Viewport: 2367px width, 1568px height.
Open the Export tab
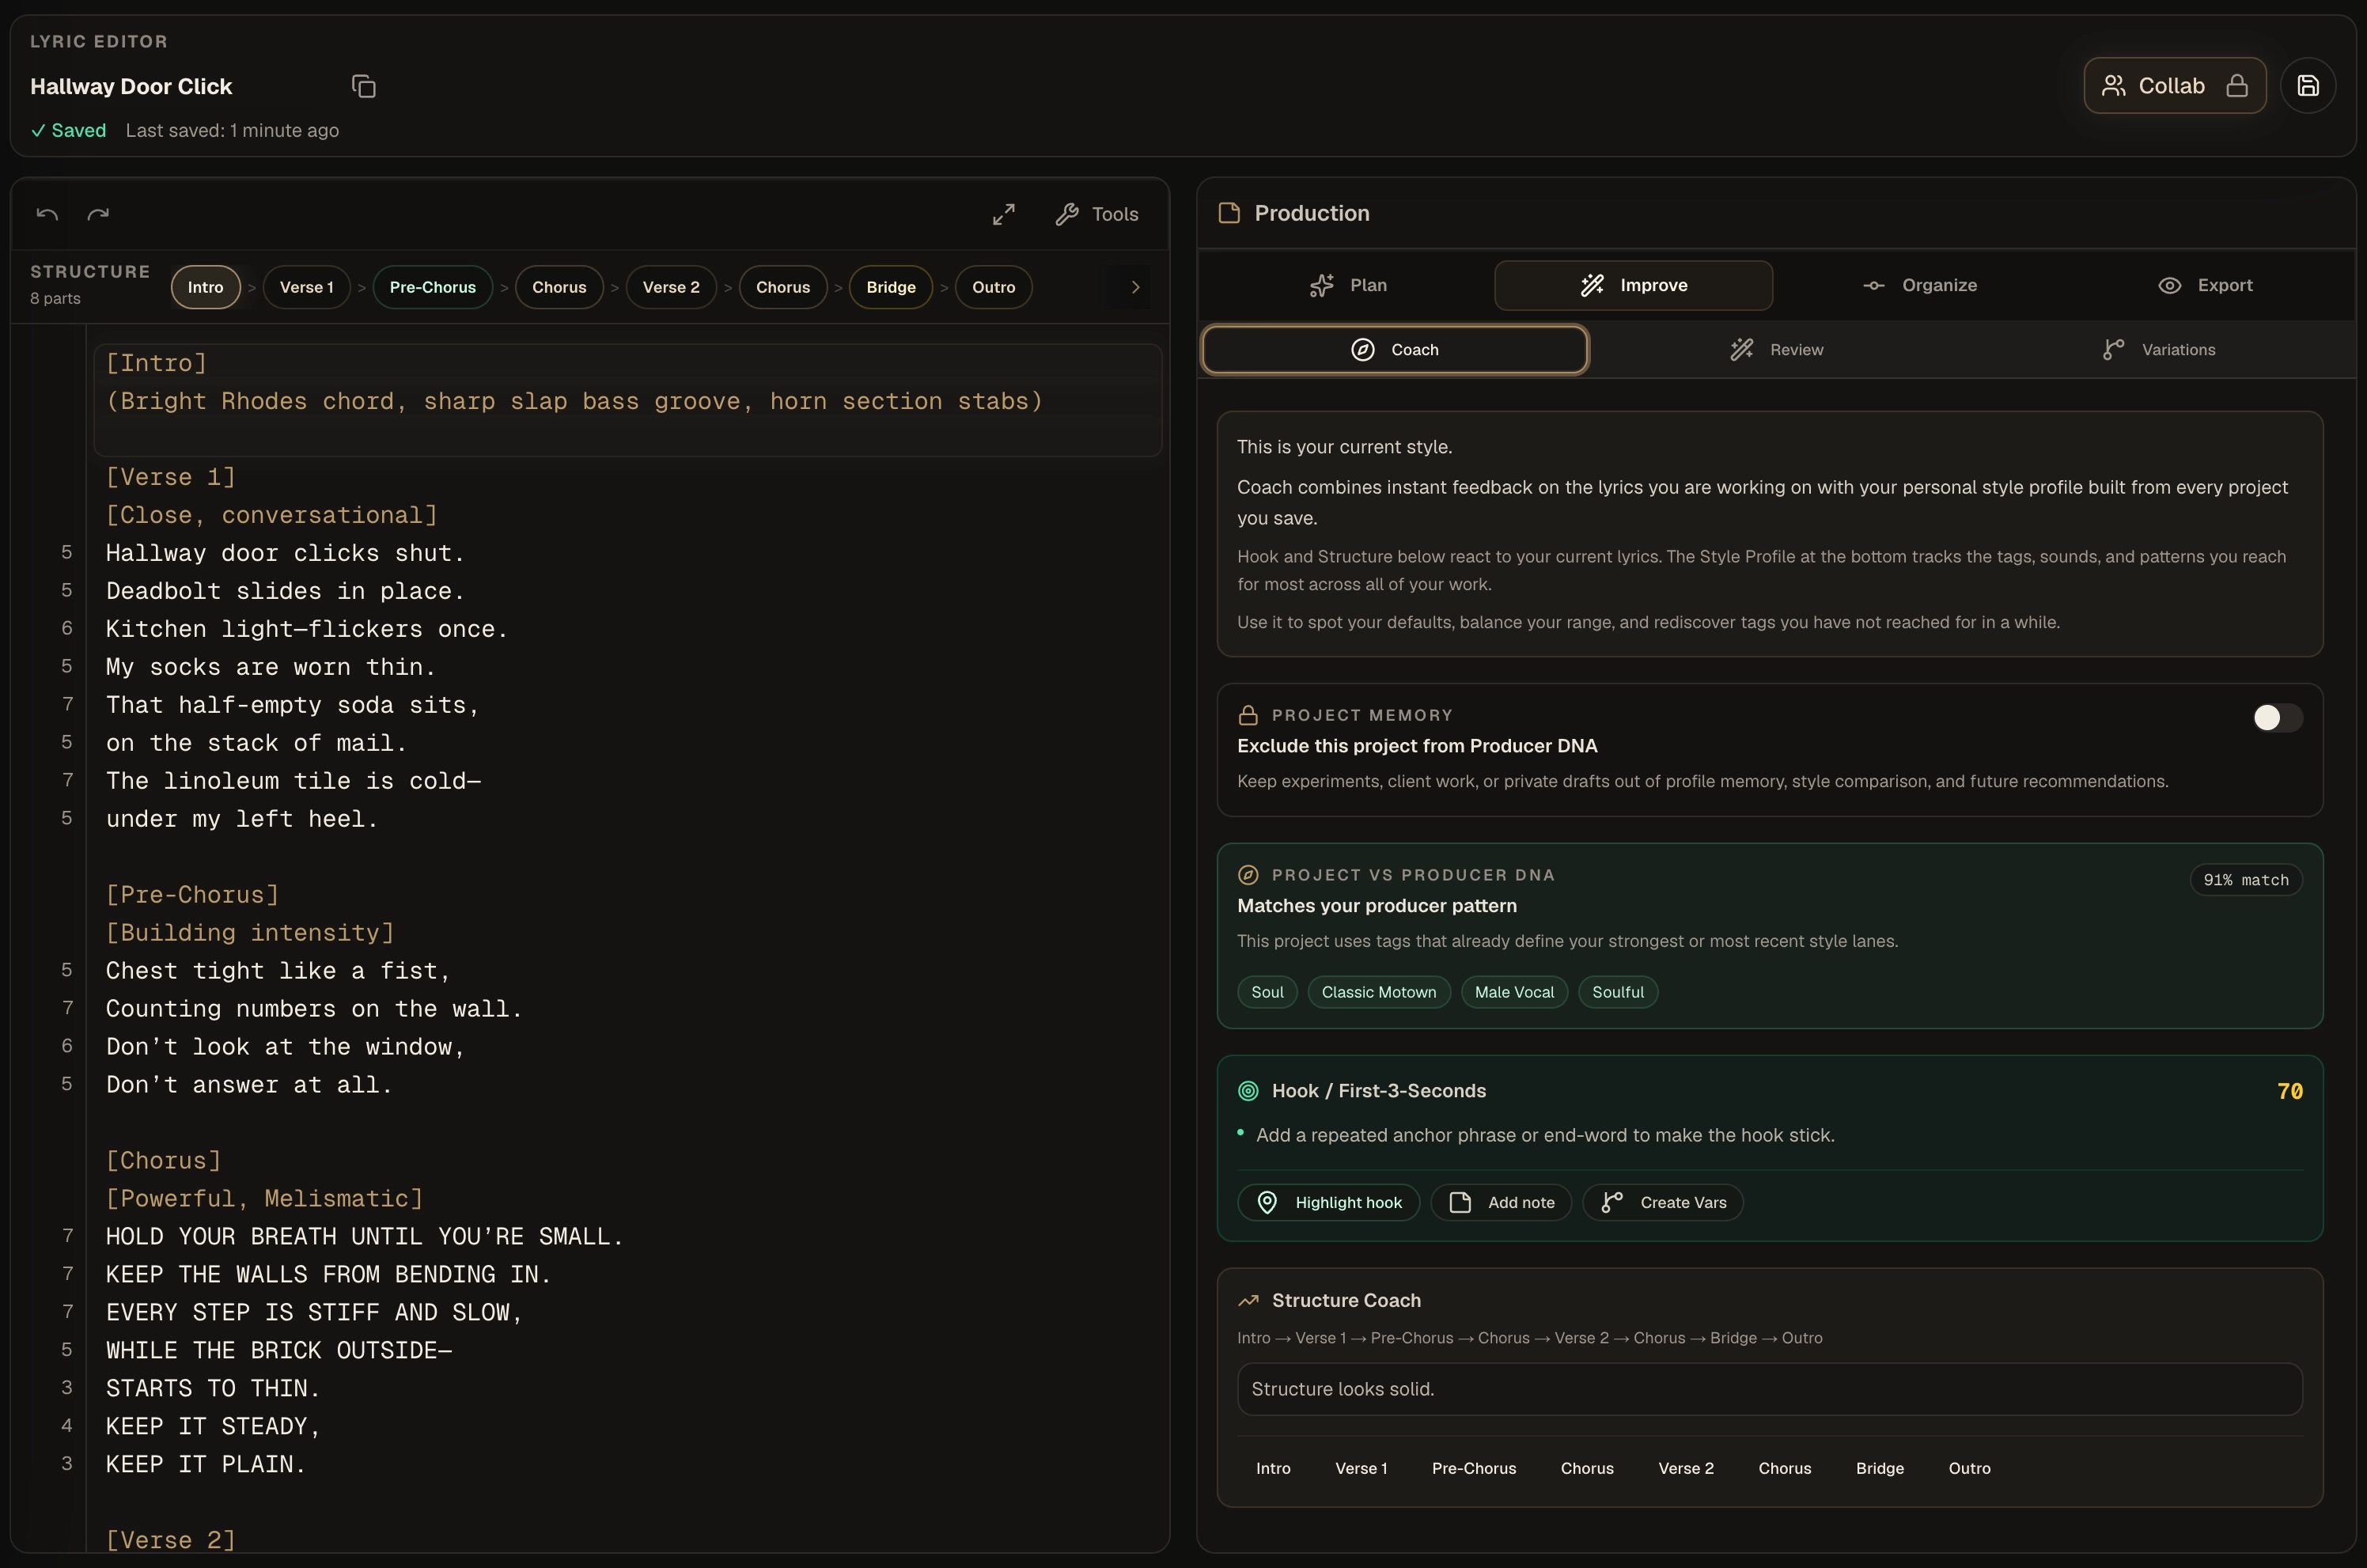[2205, 286]
